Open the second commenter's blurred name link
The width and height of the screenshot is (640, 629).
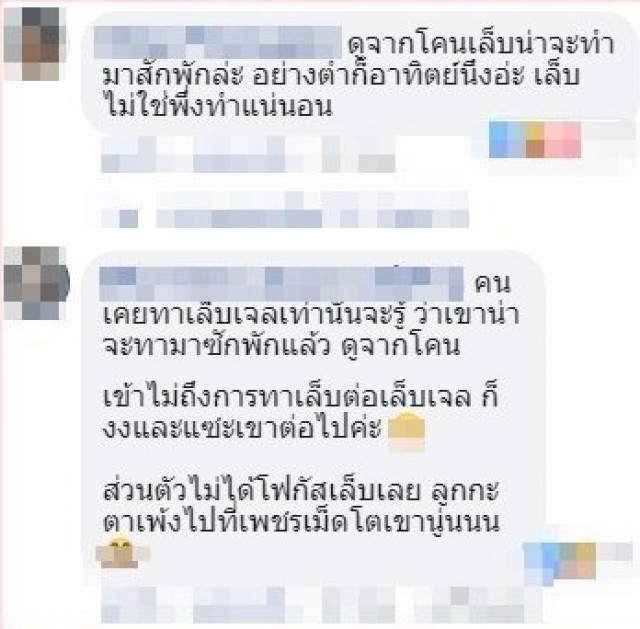(x=282, y=283)
